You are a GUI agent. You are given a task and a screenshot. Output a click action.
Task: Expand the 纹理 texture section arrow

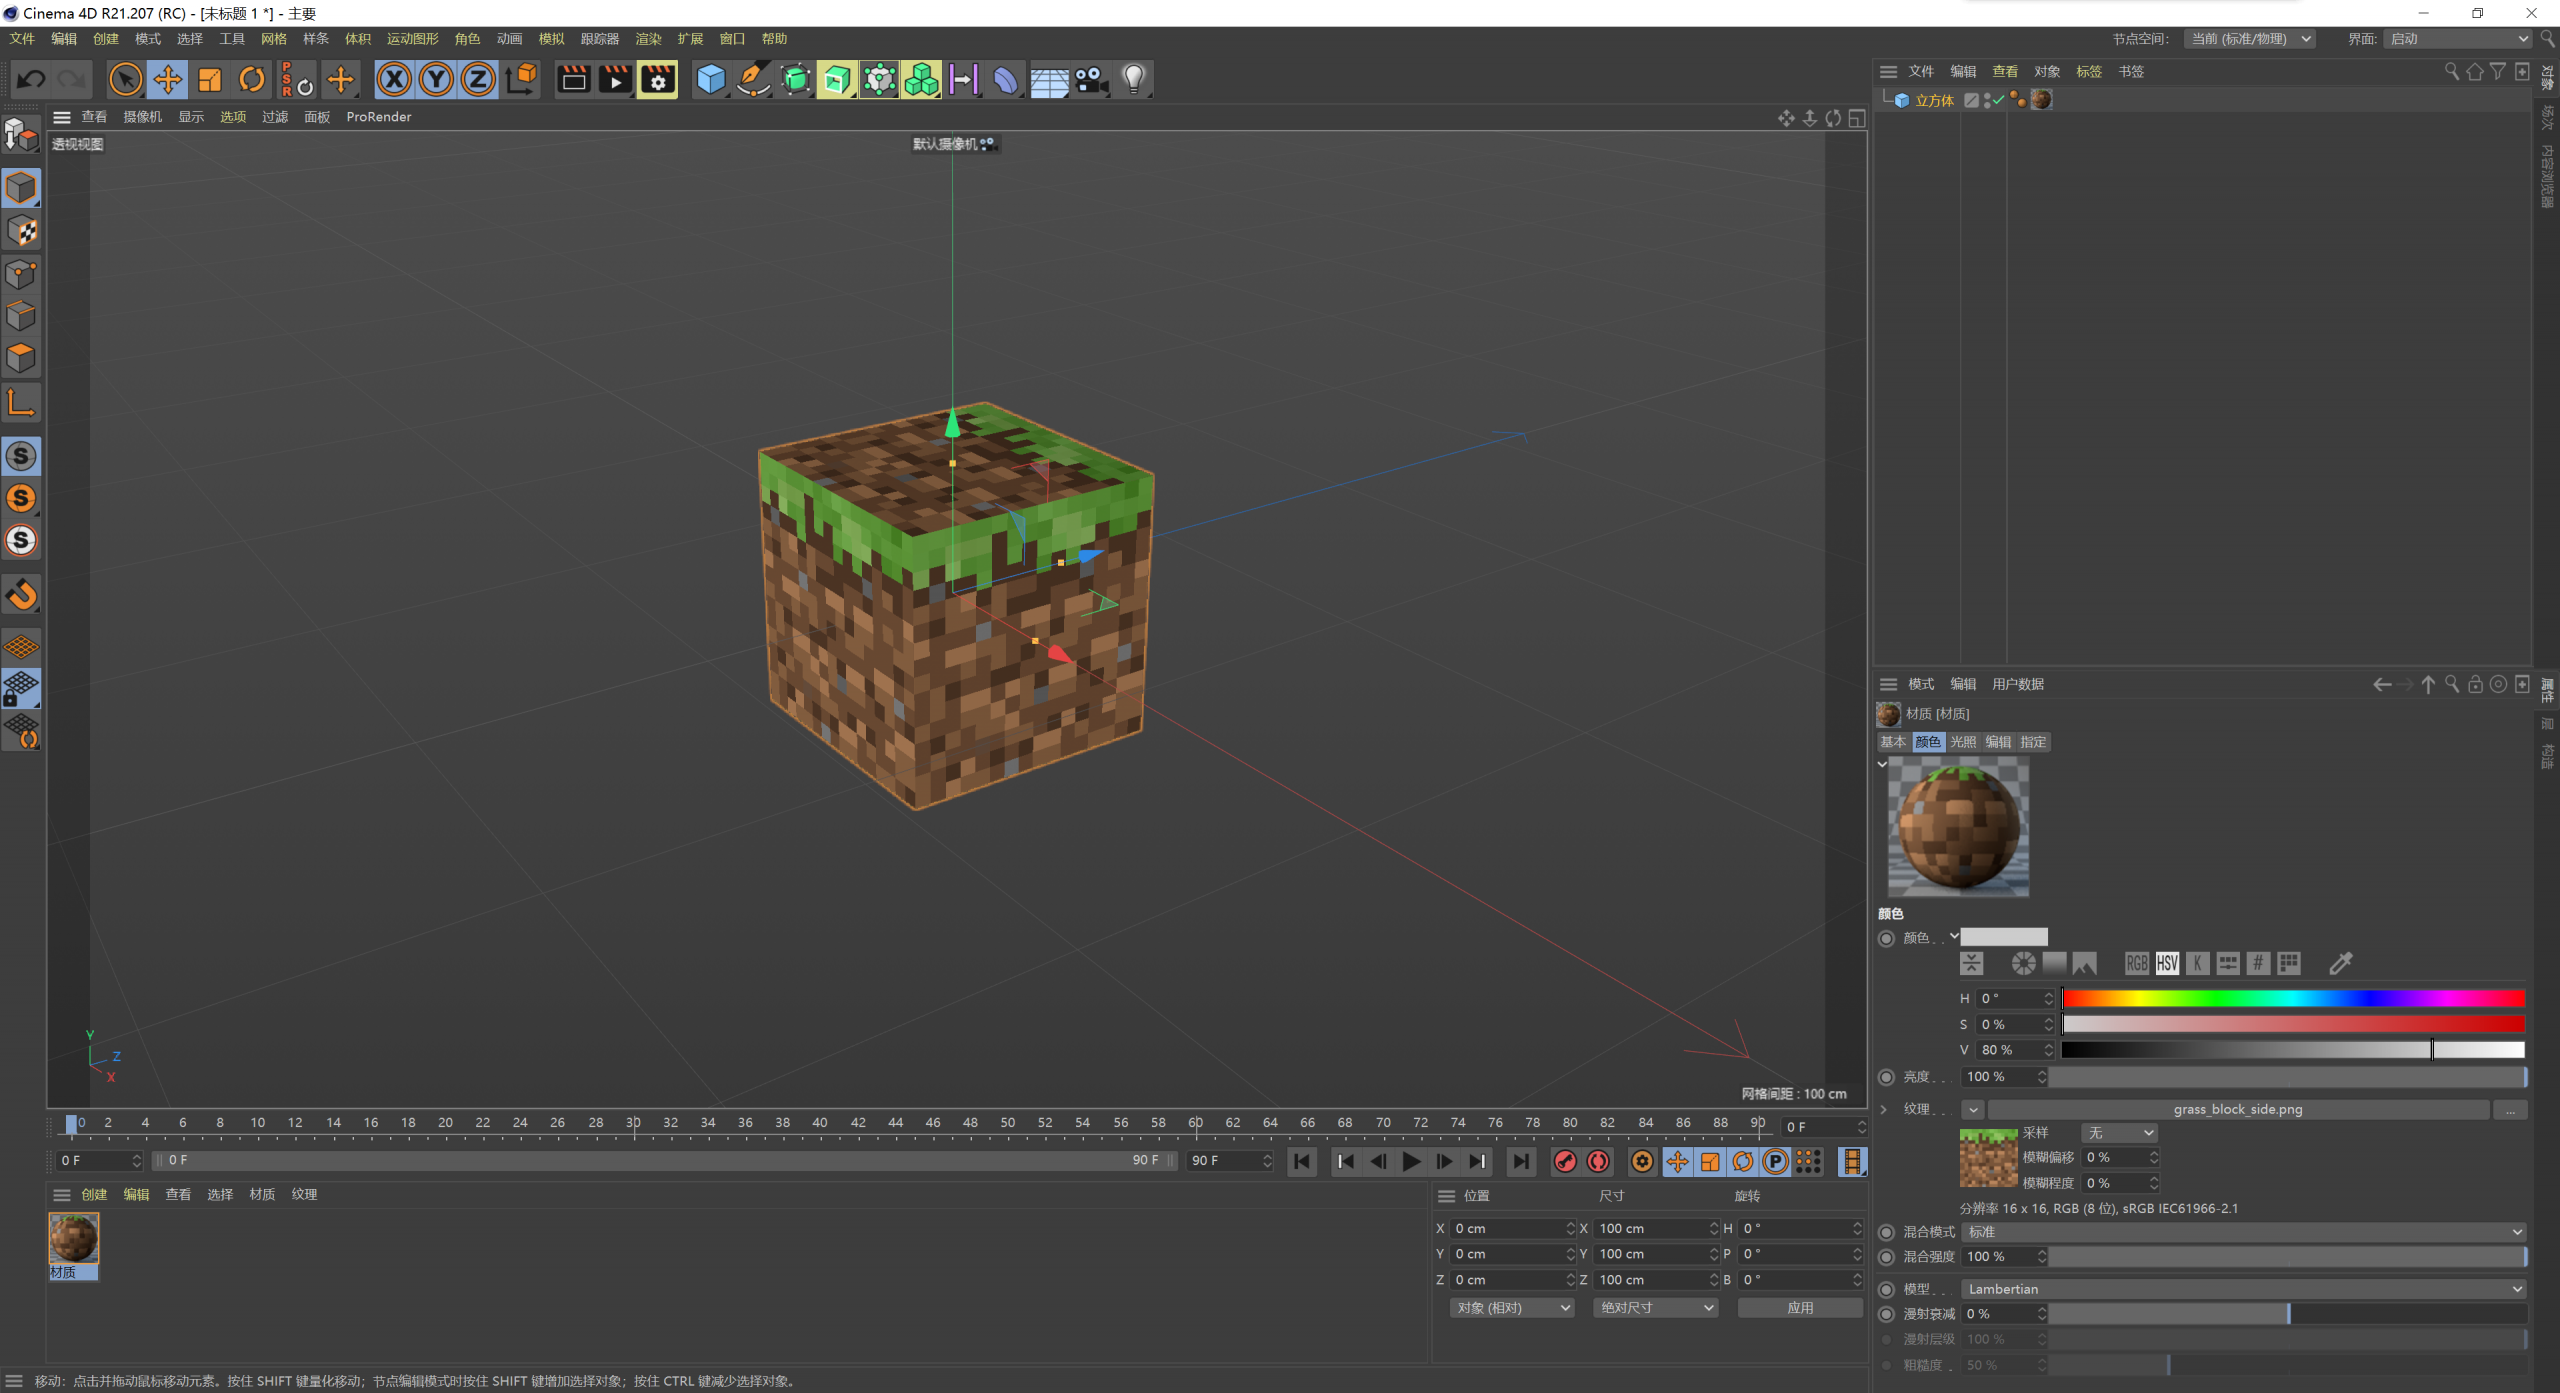[1884, 1109]
